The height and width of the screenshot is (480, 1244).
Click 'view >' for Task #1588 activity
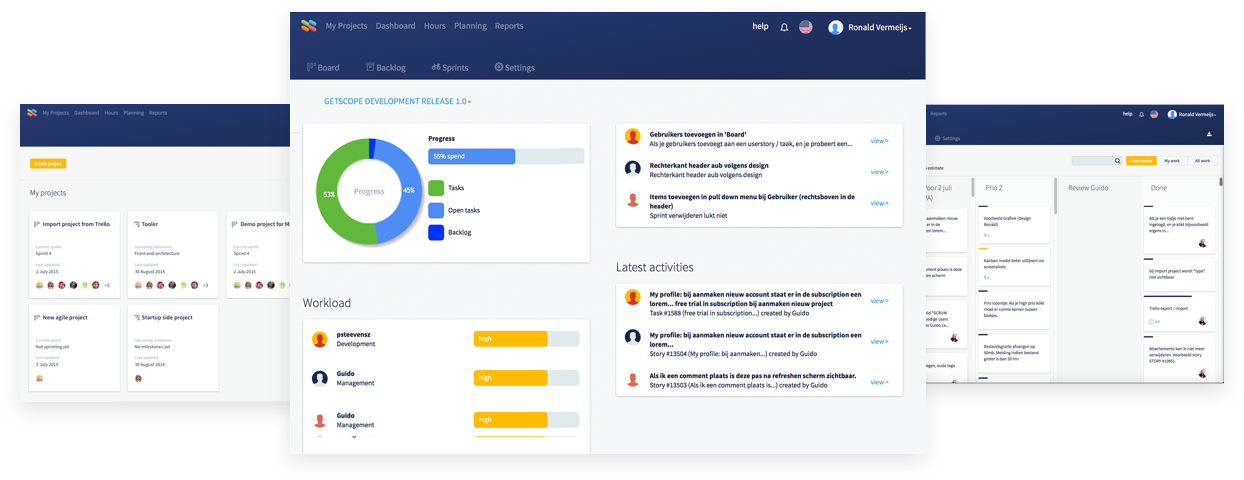point(879,301)
